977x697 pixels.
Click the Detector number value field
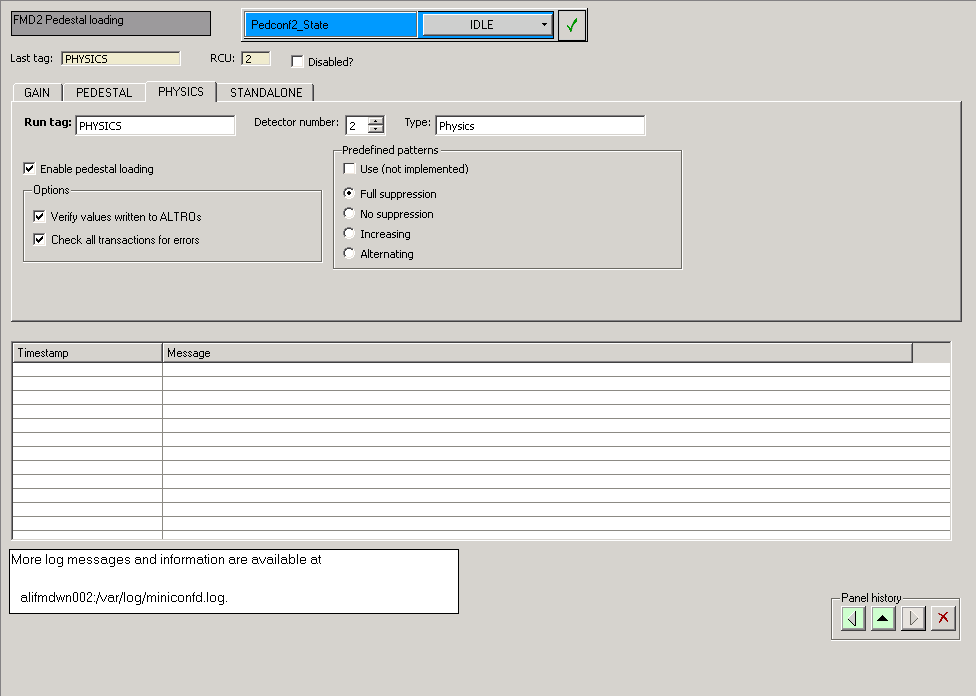click(356, 126)
